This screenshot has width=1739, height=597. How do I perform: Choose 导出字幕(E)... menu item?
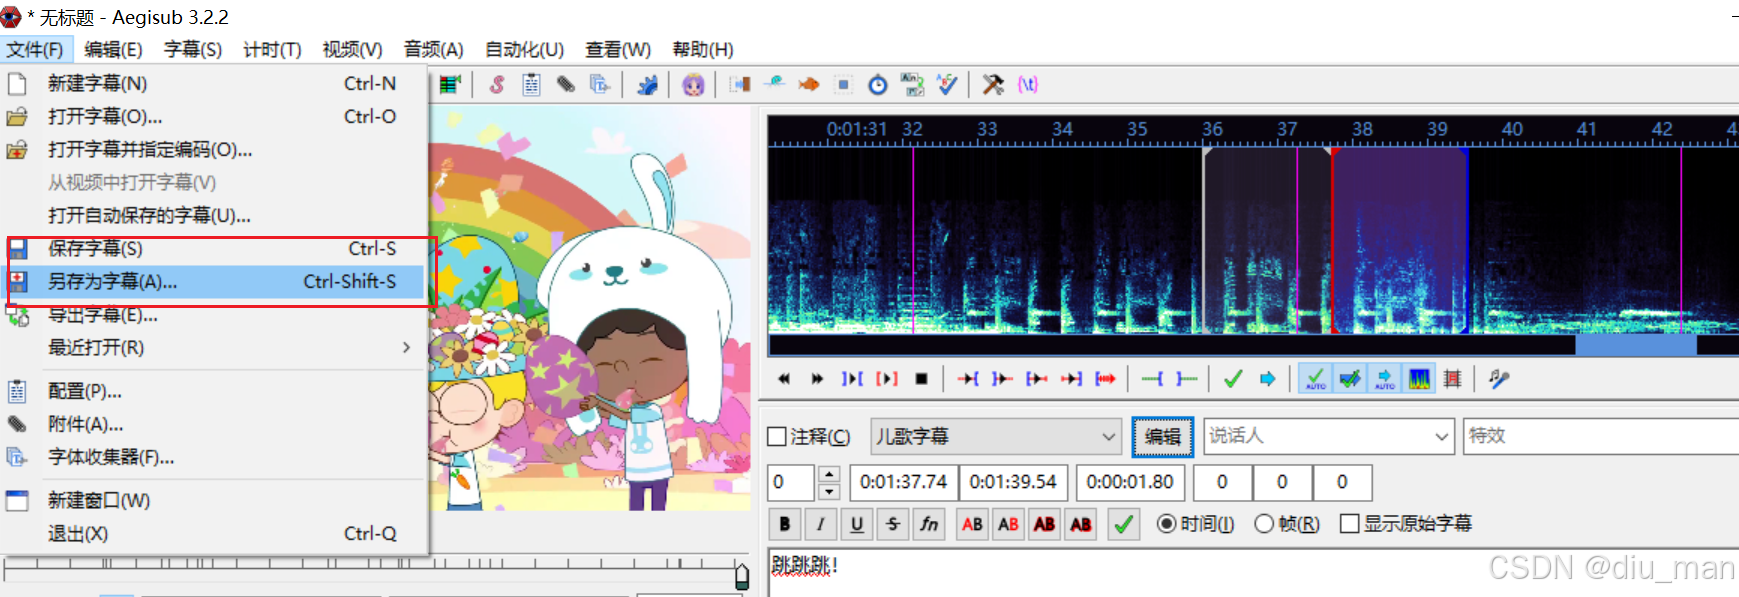point(214,315)
